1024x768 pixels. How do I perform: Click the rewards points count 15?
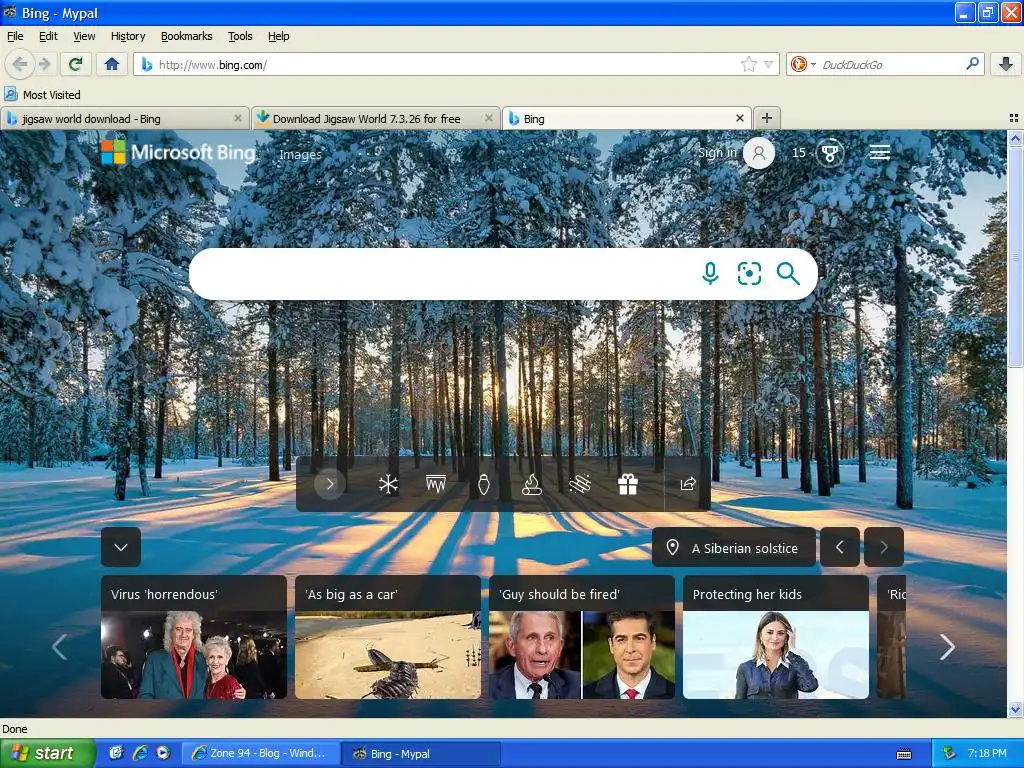(x=799, y=153)
